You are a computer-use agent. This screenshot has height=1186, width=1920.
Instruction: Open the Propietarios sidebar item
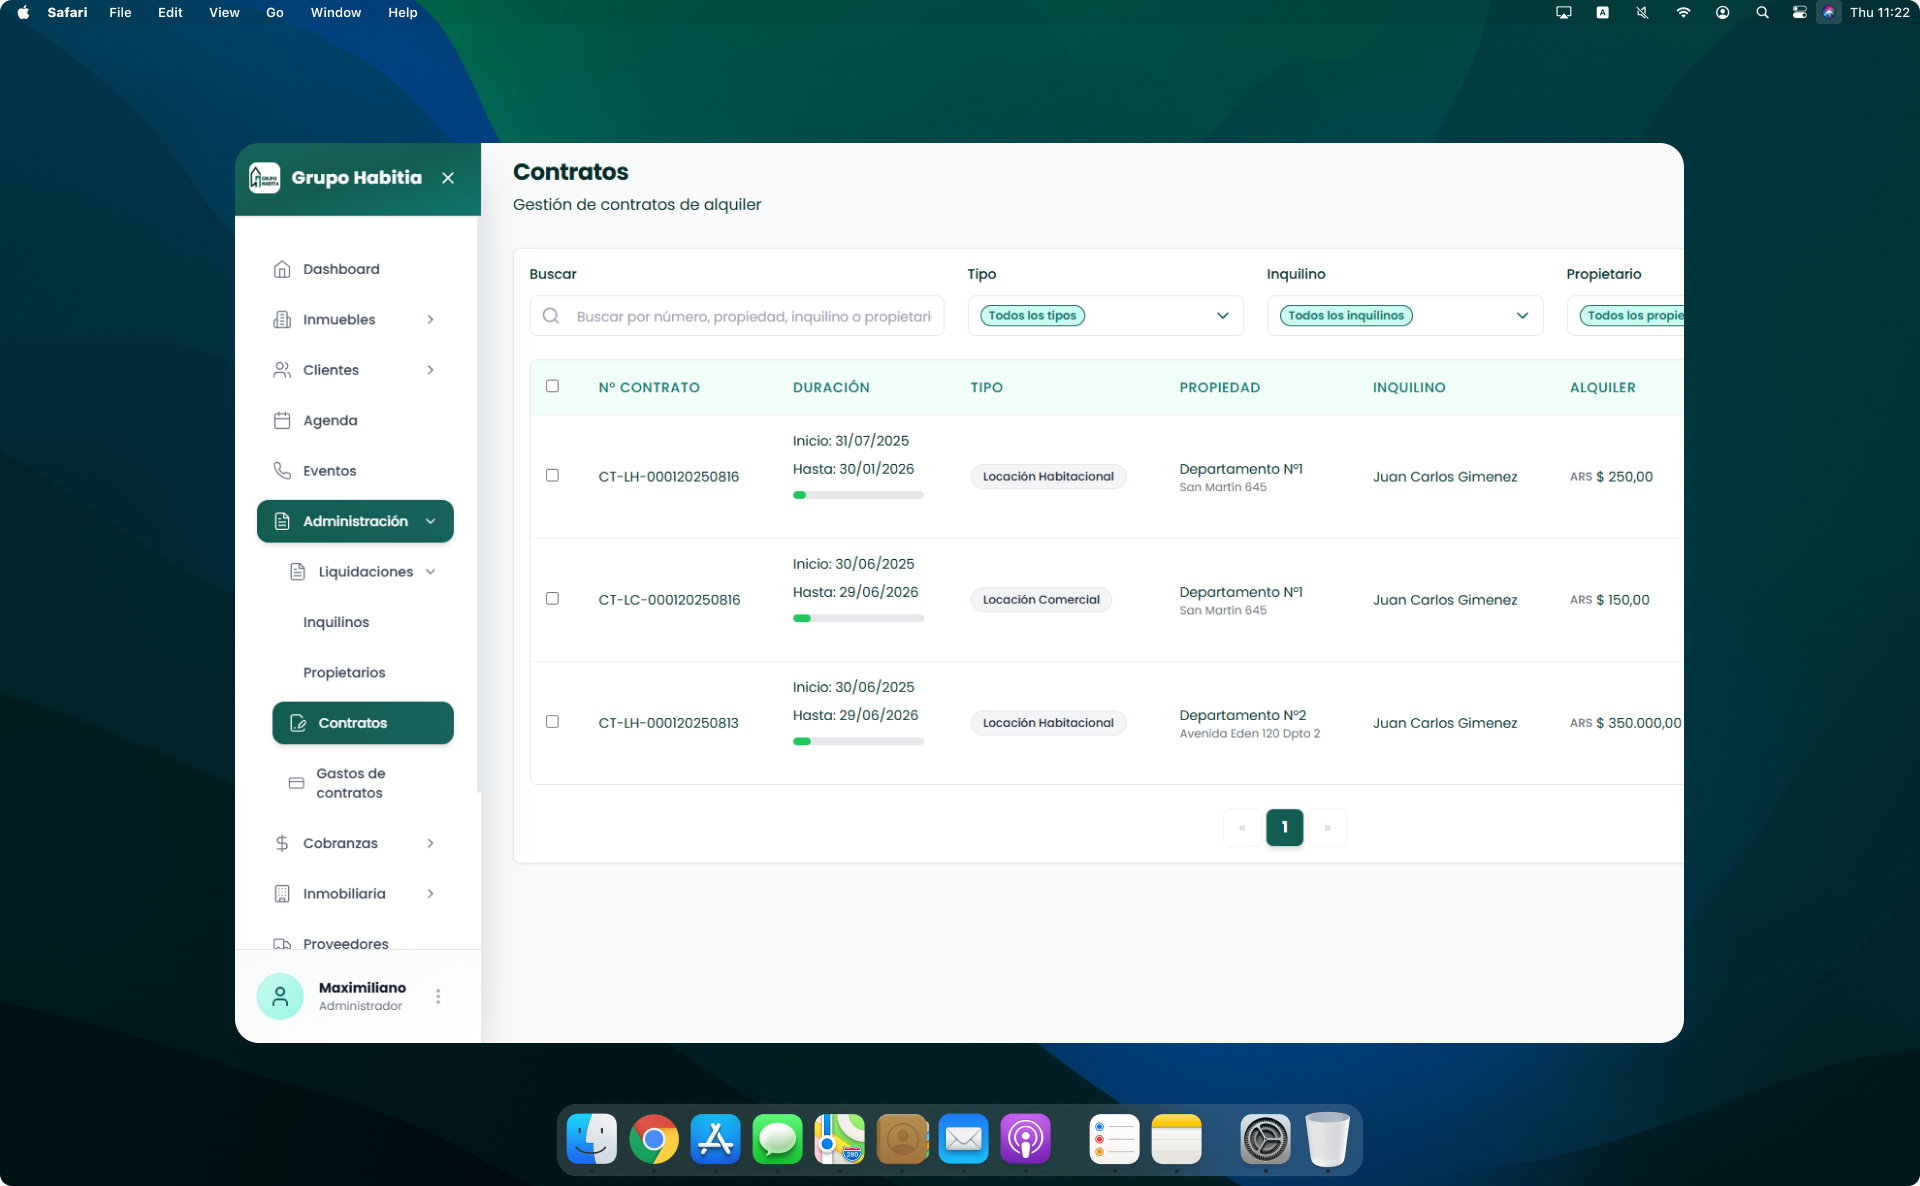pyautogui.click(x=344, y=673)
